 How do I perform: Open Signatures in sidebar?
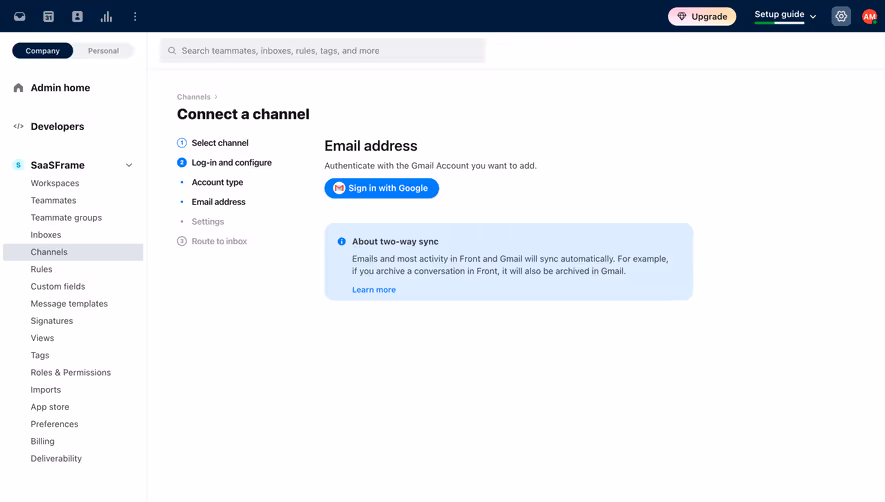[x=51, y=321]
